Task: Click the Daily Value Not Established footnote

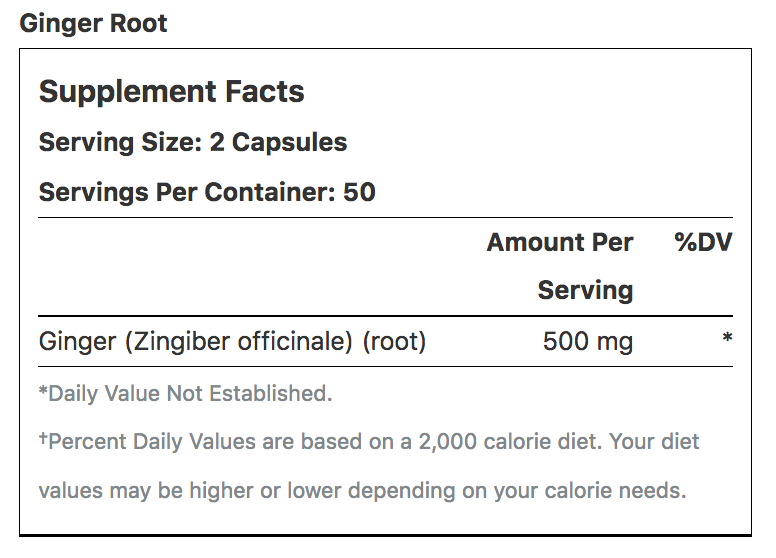Action: tap(186, 394)
